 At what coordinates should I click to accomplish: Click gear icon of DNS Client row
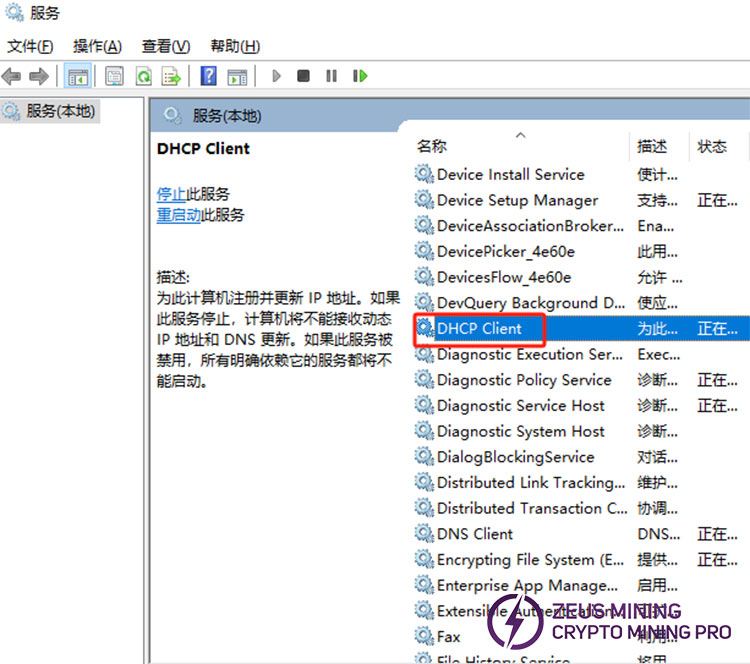(x=424, y=533)
